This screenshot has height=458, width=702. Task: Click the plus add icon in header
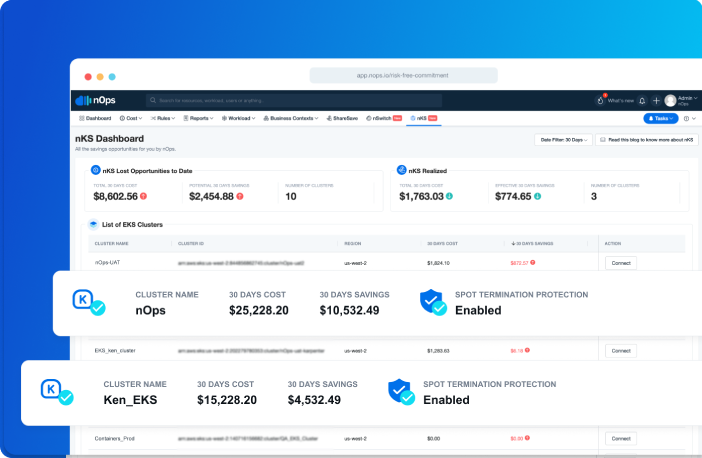[x=656, y=101]
